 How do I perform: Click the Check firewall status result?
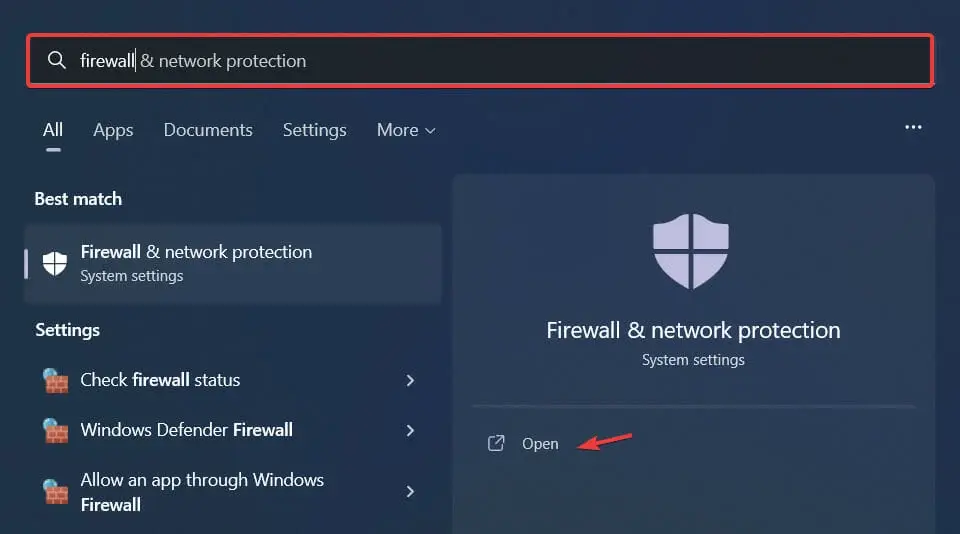pyautogui.click(x=160, y=380)
